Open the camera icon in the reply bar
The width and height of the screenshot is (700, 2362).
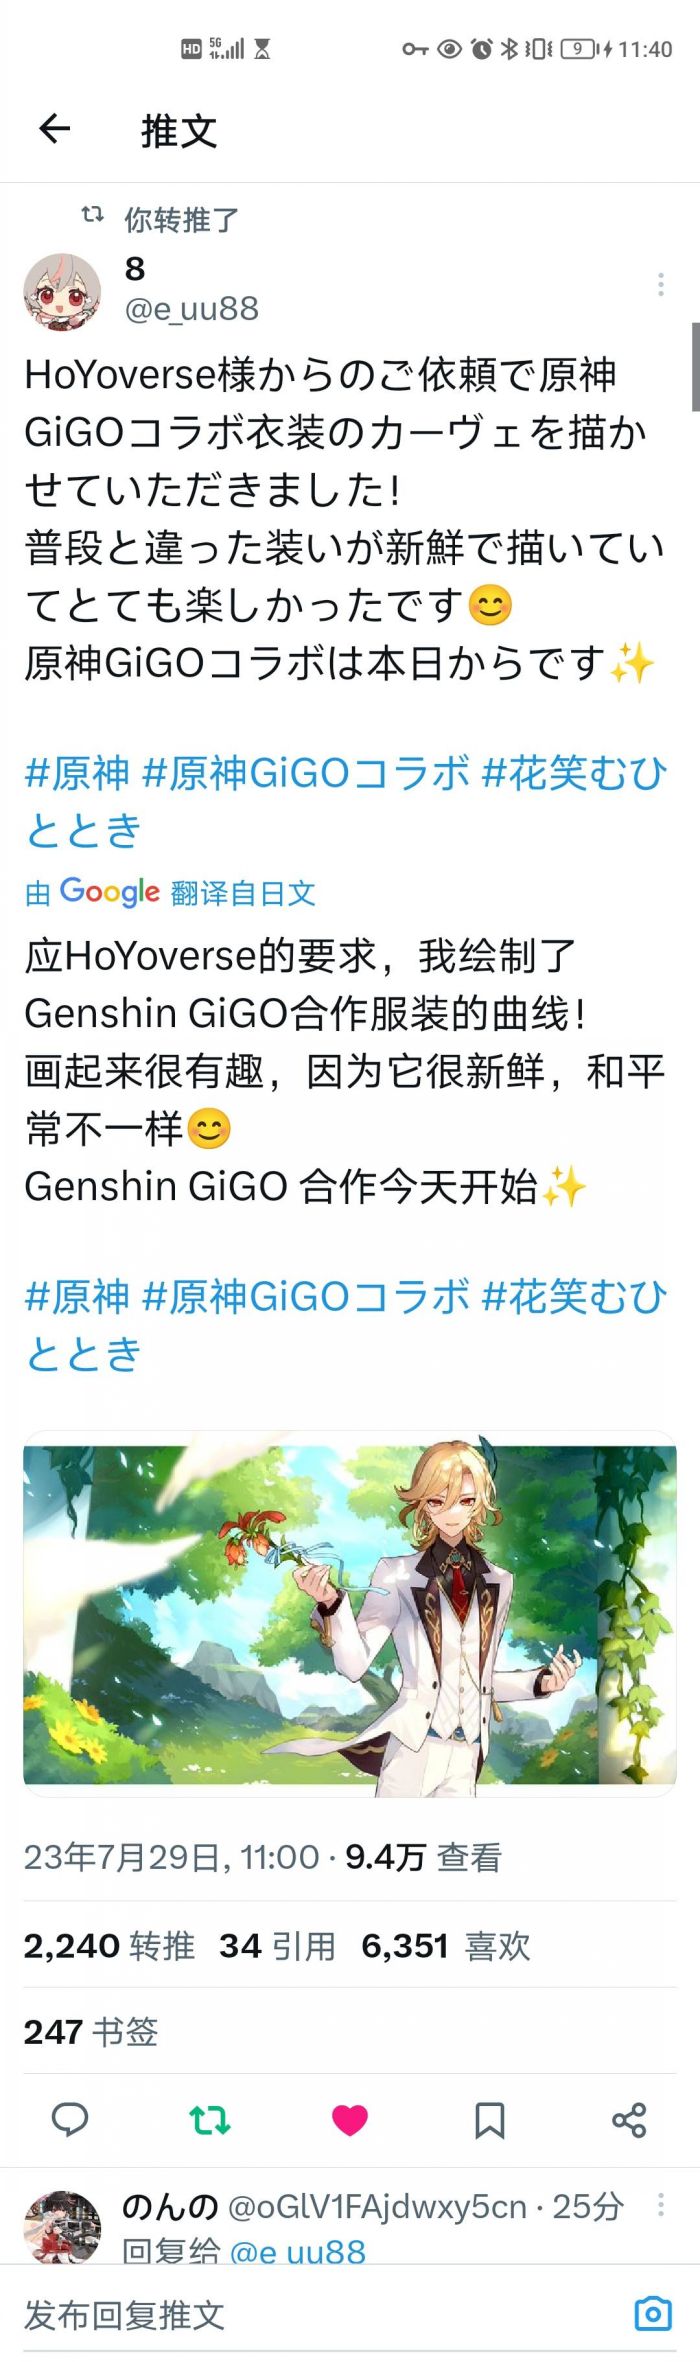(653, 2313)
